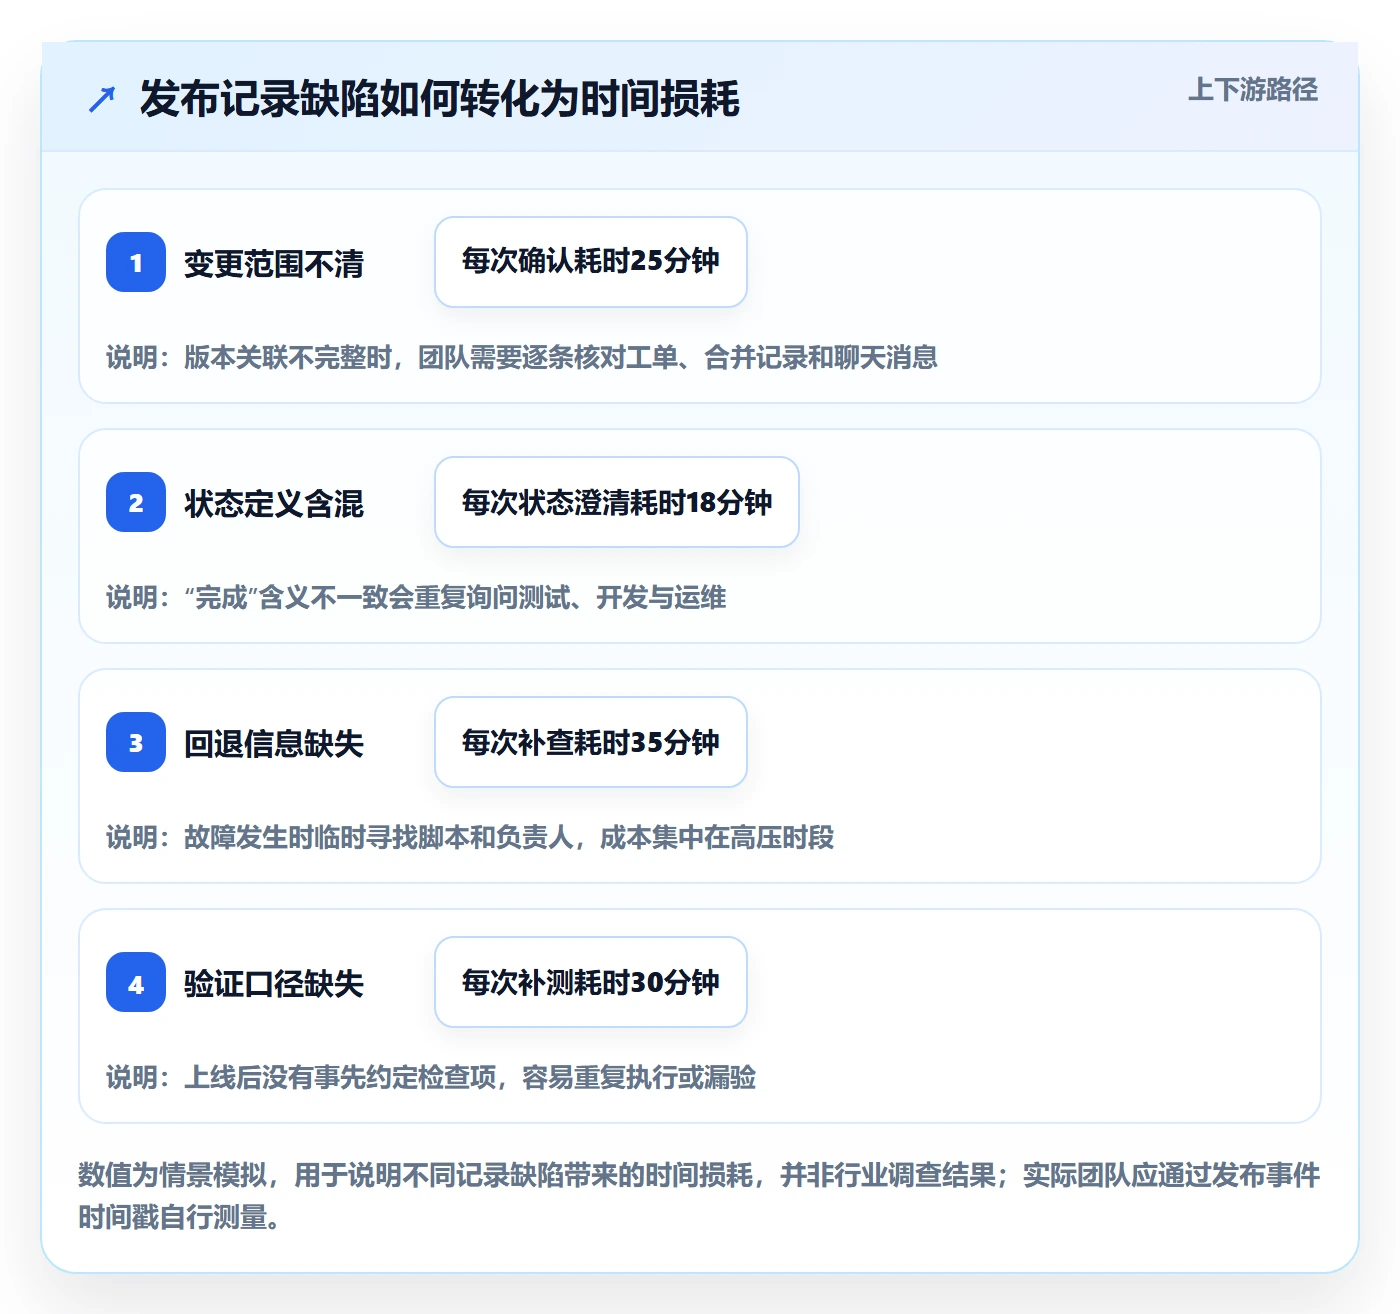Select the 验证口径缺失 heading
Viewport: 1400px width, 1314px height.
(274, 983)
